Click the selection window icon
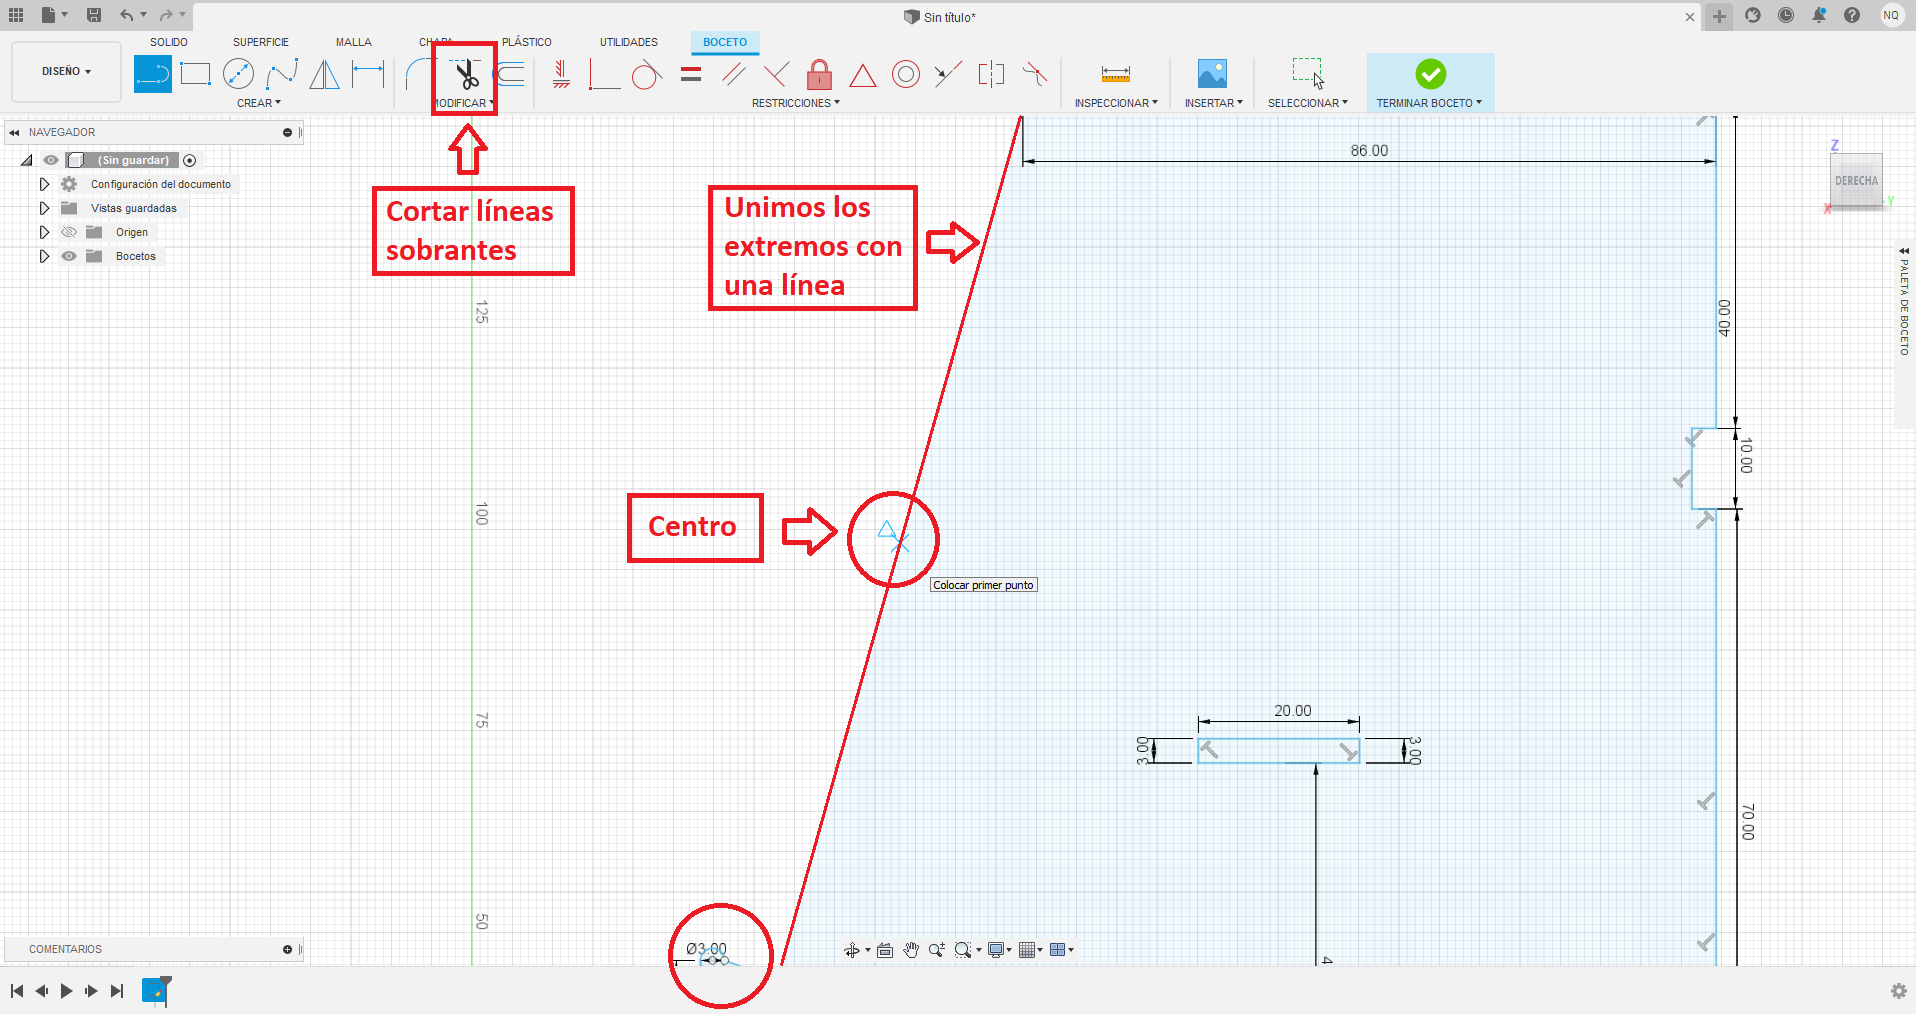The height and width of the screenshot is (1014, 1916). pos(1307,74)
